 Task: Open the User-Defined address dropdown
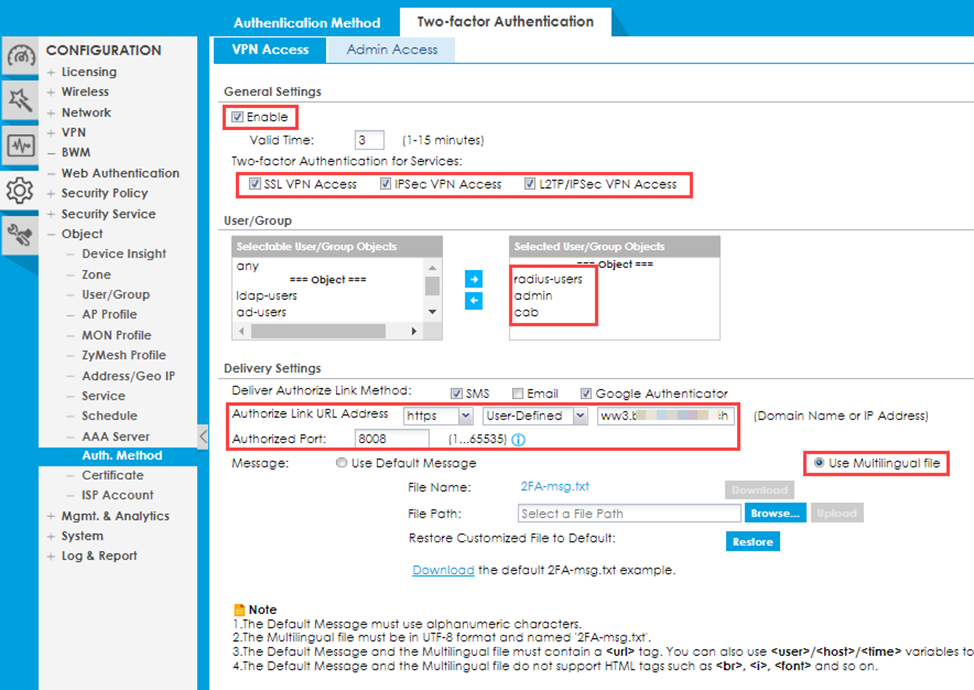click(x=535, y=416)
